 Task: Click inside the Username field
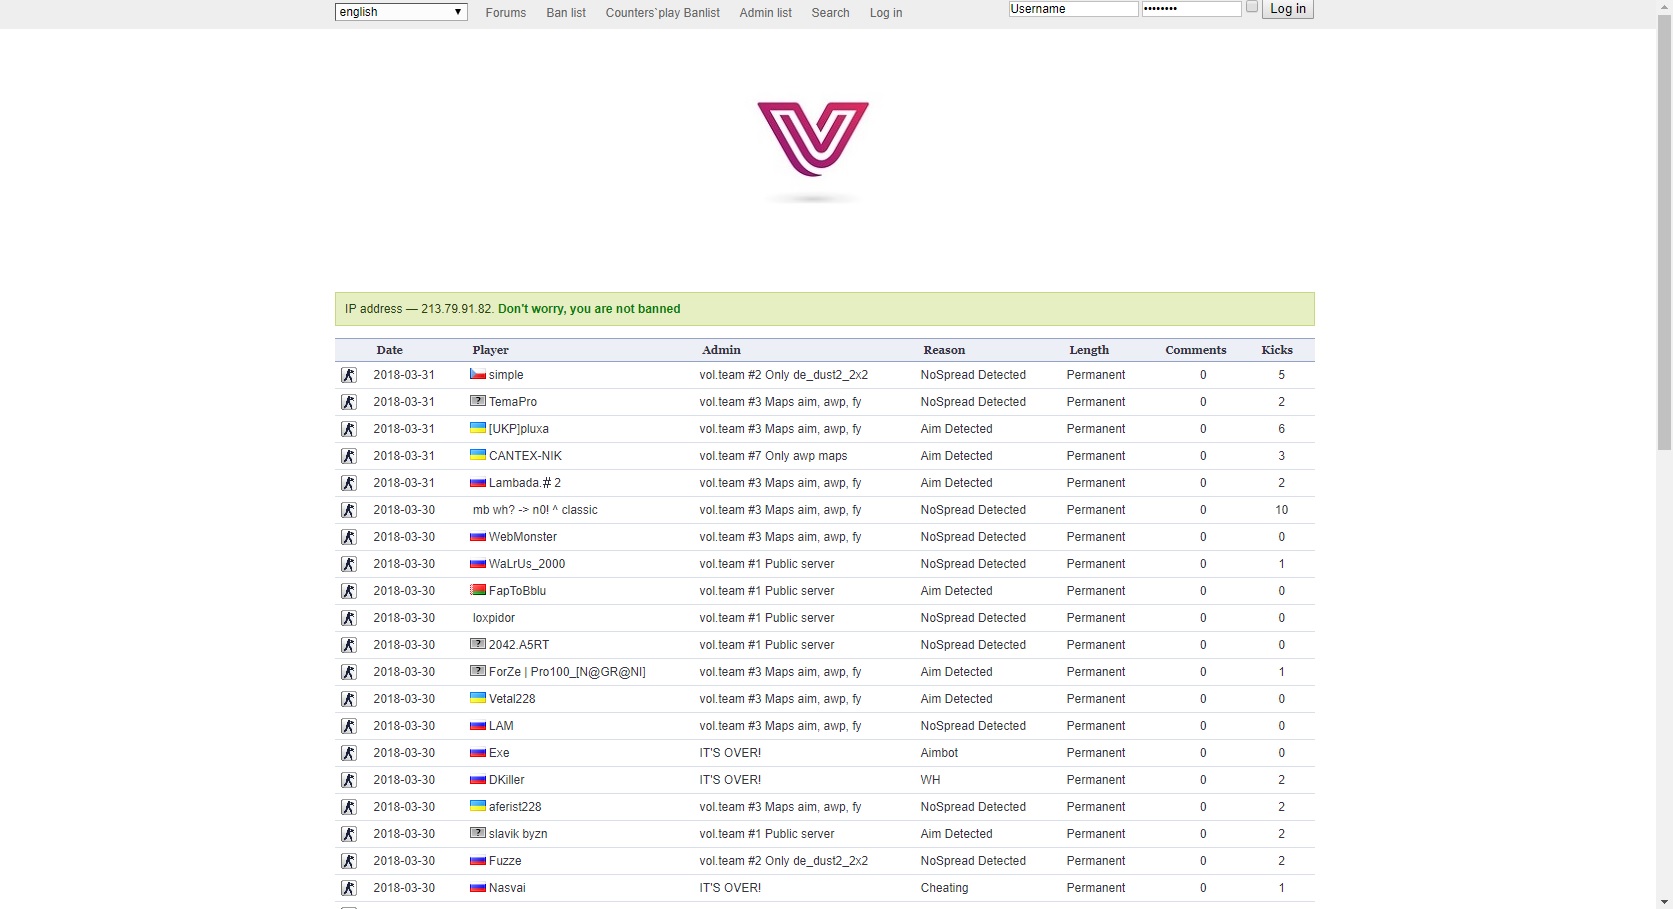[1073, 9]
